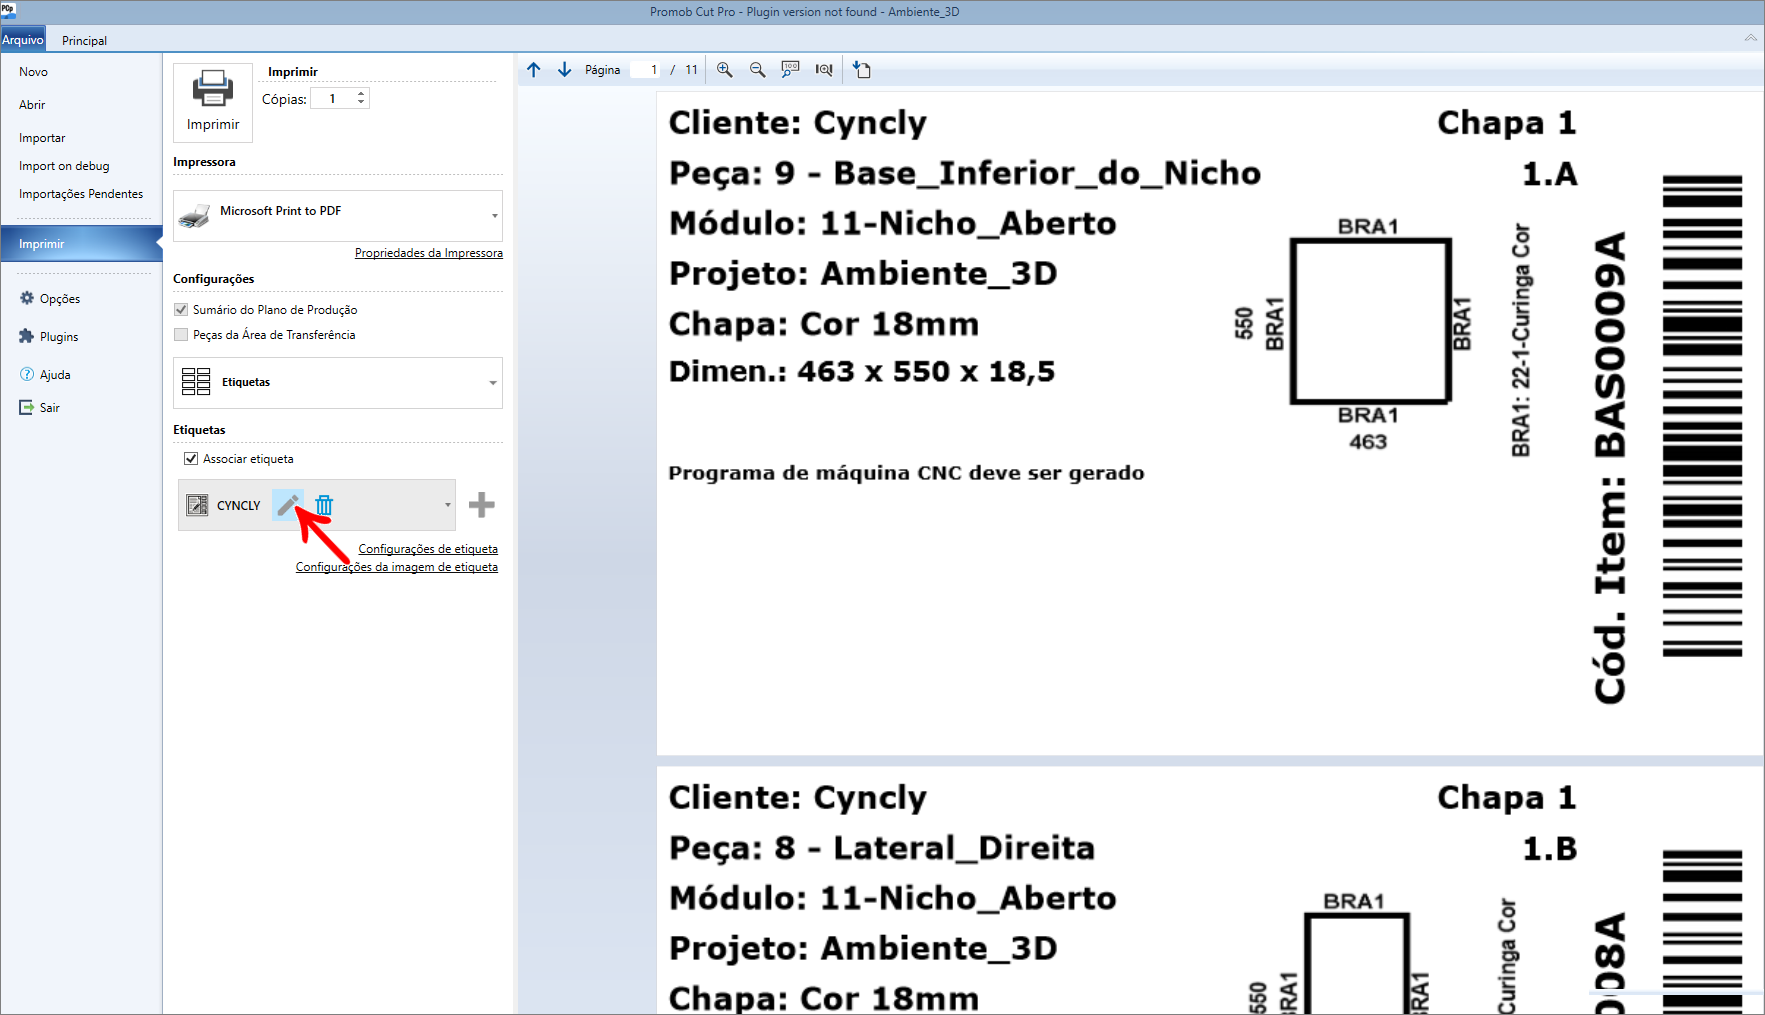Click the first label preview barcode
Viewport: 1765px width, 1015px height.
point(1702,416)
